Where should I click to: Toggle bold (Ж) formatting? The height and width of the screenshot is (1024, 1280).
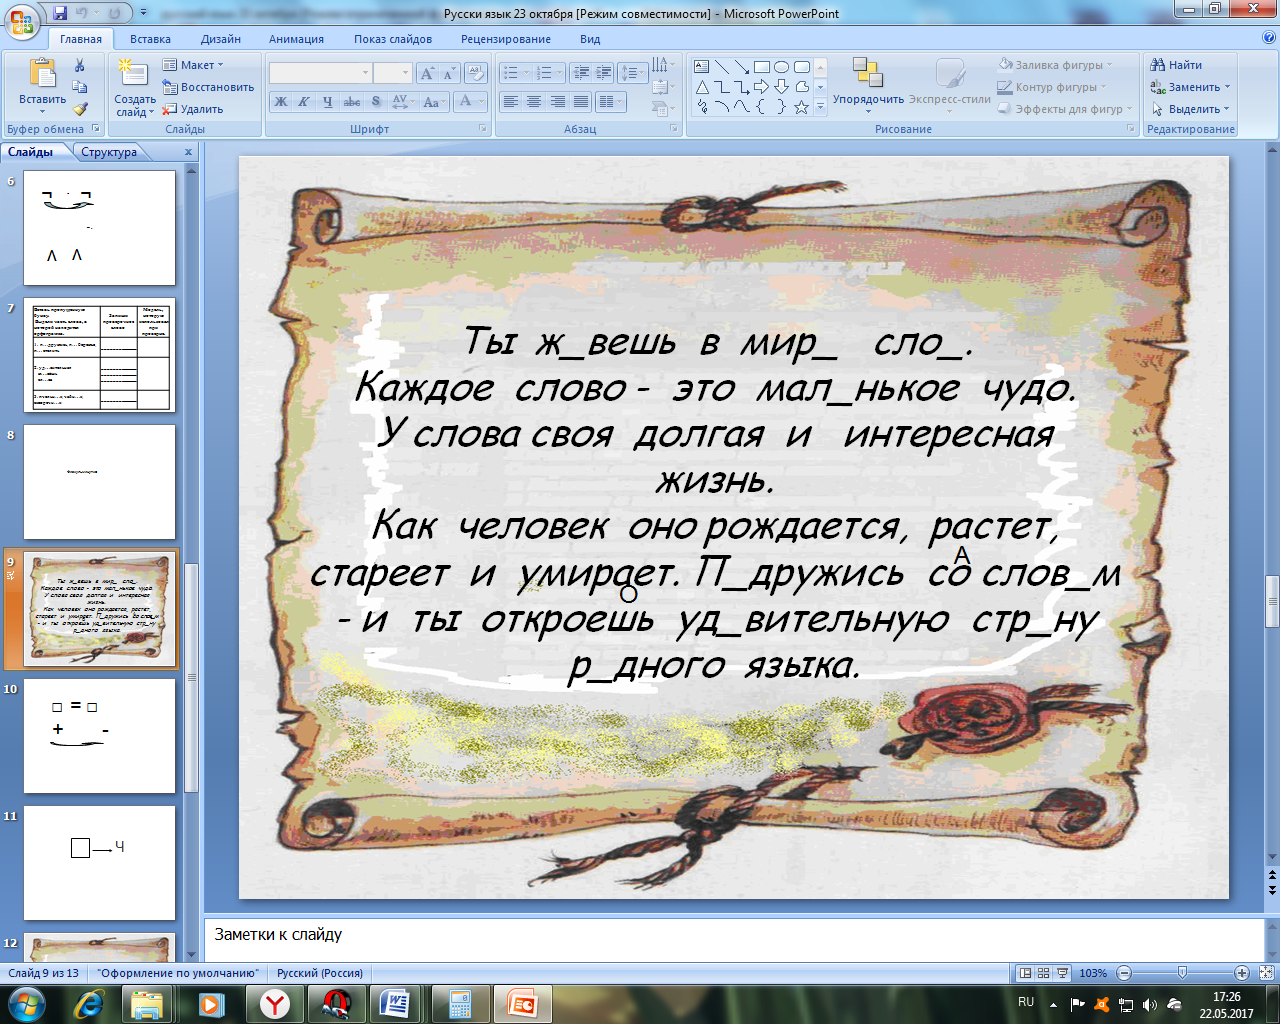click(281, 102)
